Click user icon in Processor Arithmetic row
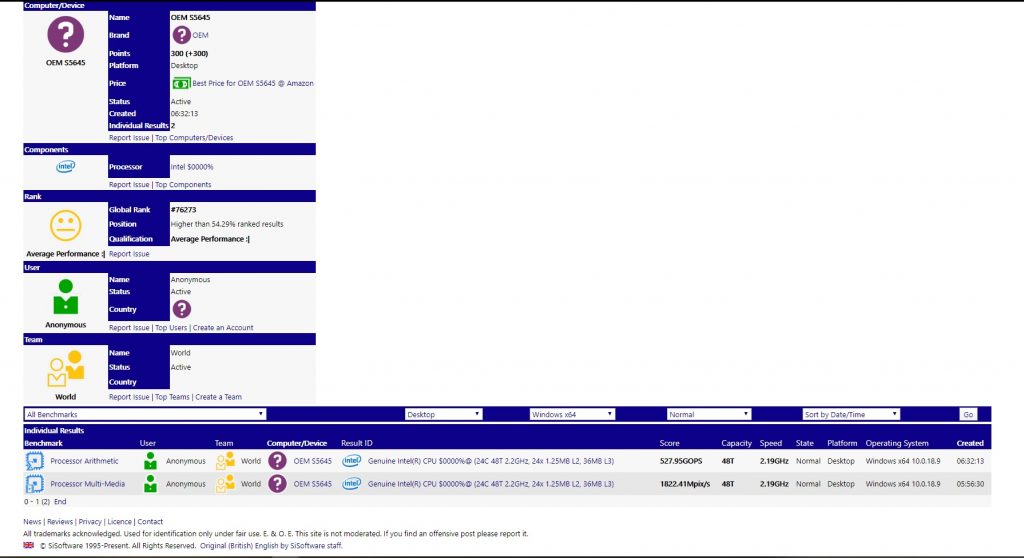 click(x=150, y=461)
